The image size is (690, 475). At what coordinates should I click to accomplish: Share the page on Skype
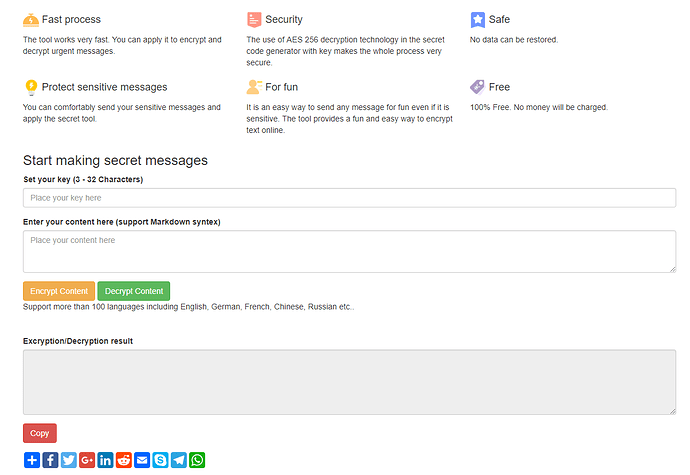tap(161, 460)
